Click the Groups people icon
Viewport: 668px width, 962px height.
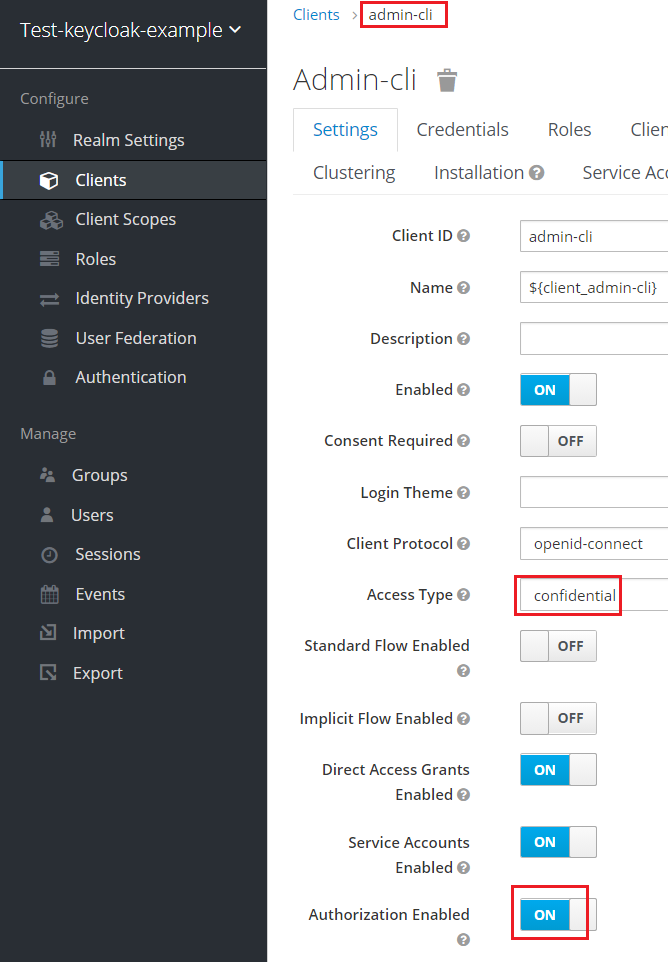[47, 475]
